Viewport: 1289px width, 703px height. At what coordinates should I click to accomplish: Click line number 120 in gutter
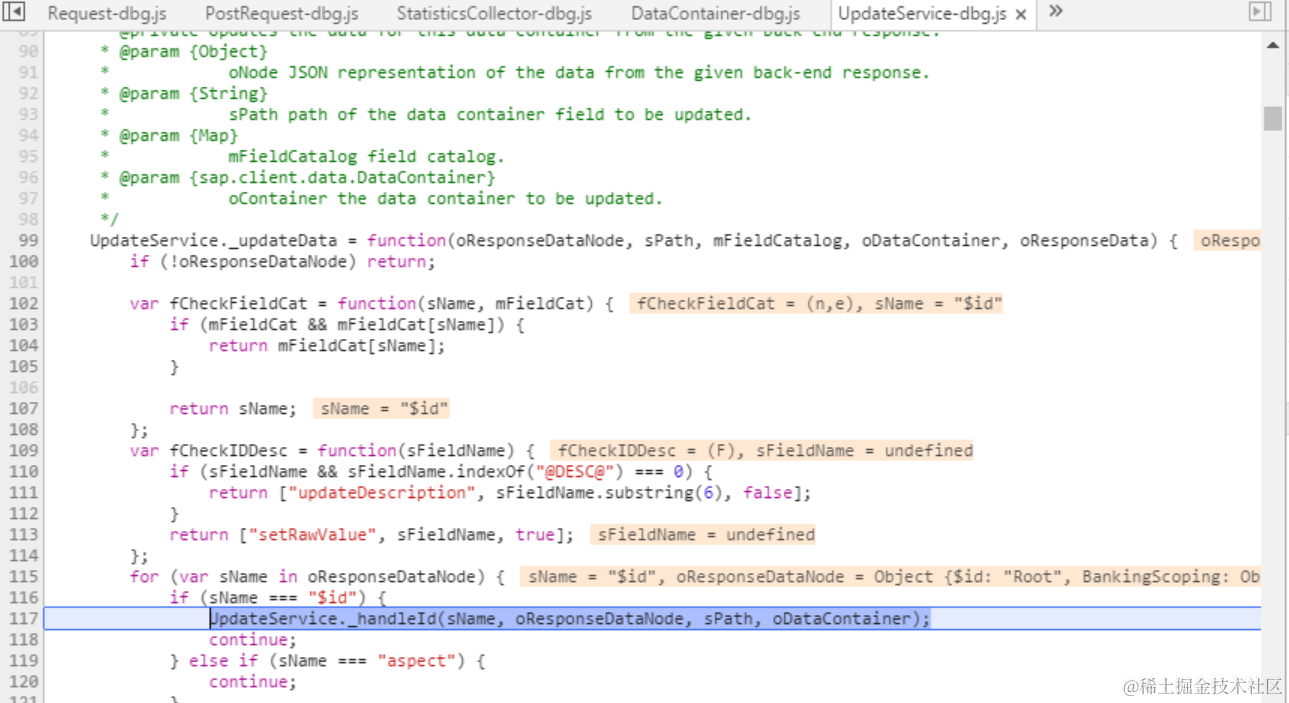tap(25, 681)
